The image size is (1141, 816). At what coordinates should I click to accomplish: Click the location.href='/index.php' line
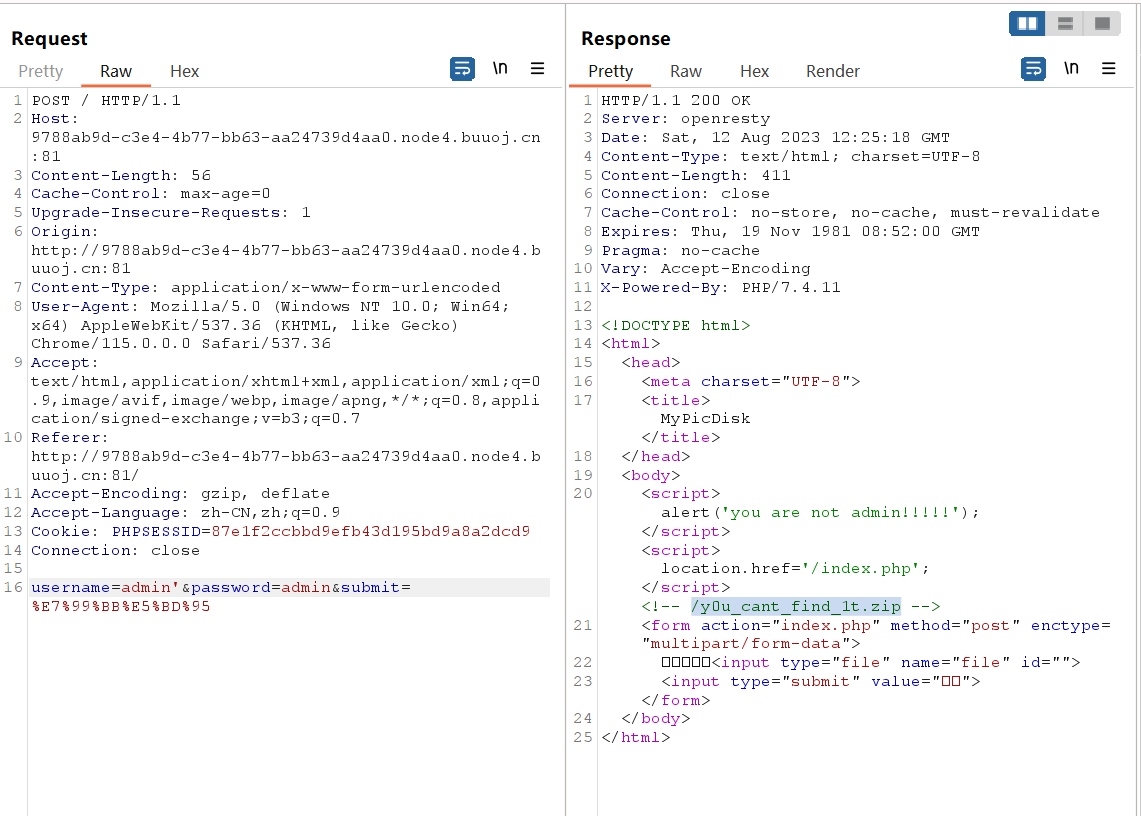click(x=795, y=569)
